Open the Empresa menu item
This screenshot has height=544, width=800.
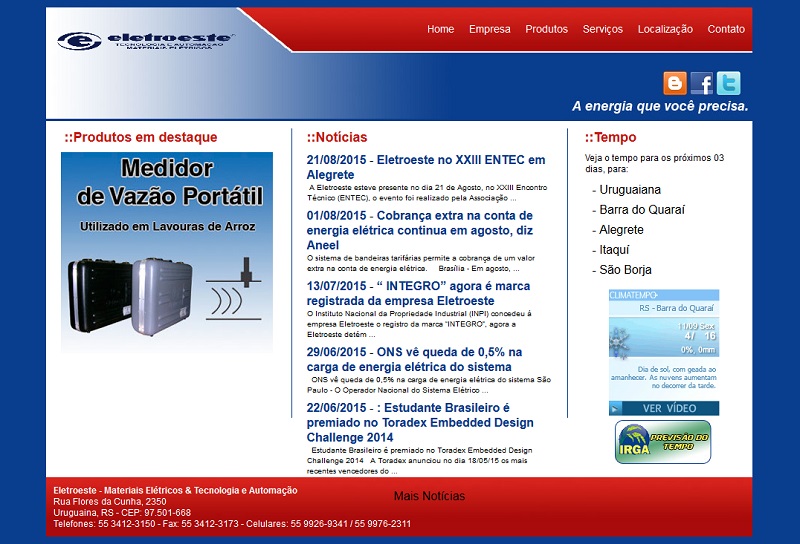(x=489, y=29)
